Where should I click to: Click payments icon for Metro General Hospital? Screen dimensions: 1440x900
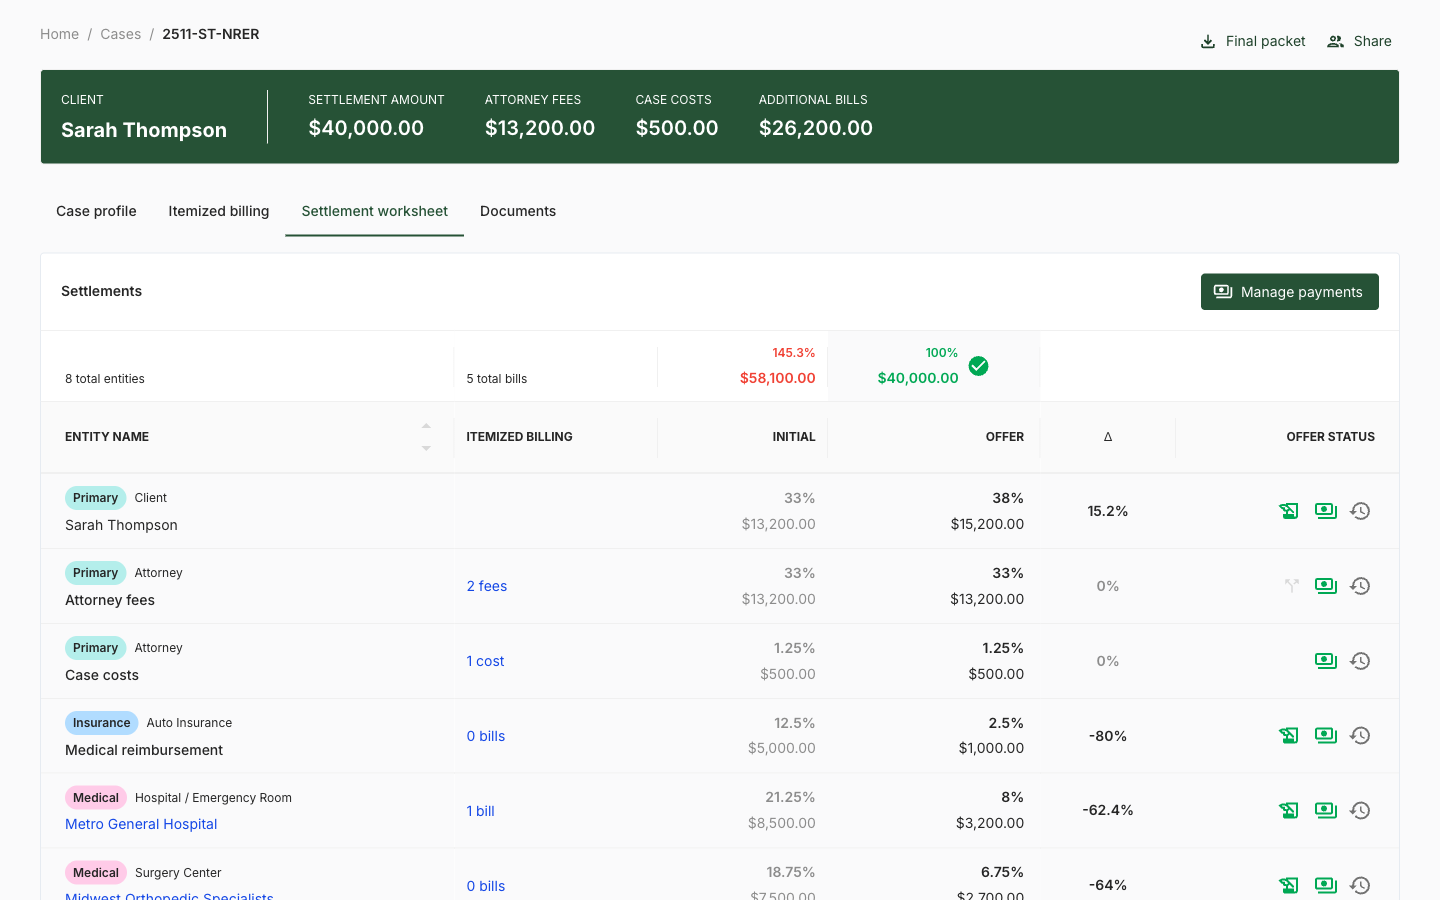tap(1326, 811)
